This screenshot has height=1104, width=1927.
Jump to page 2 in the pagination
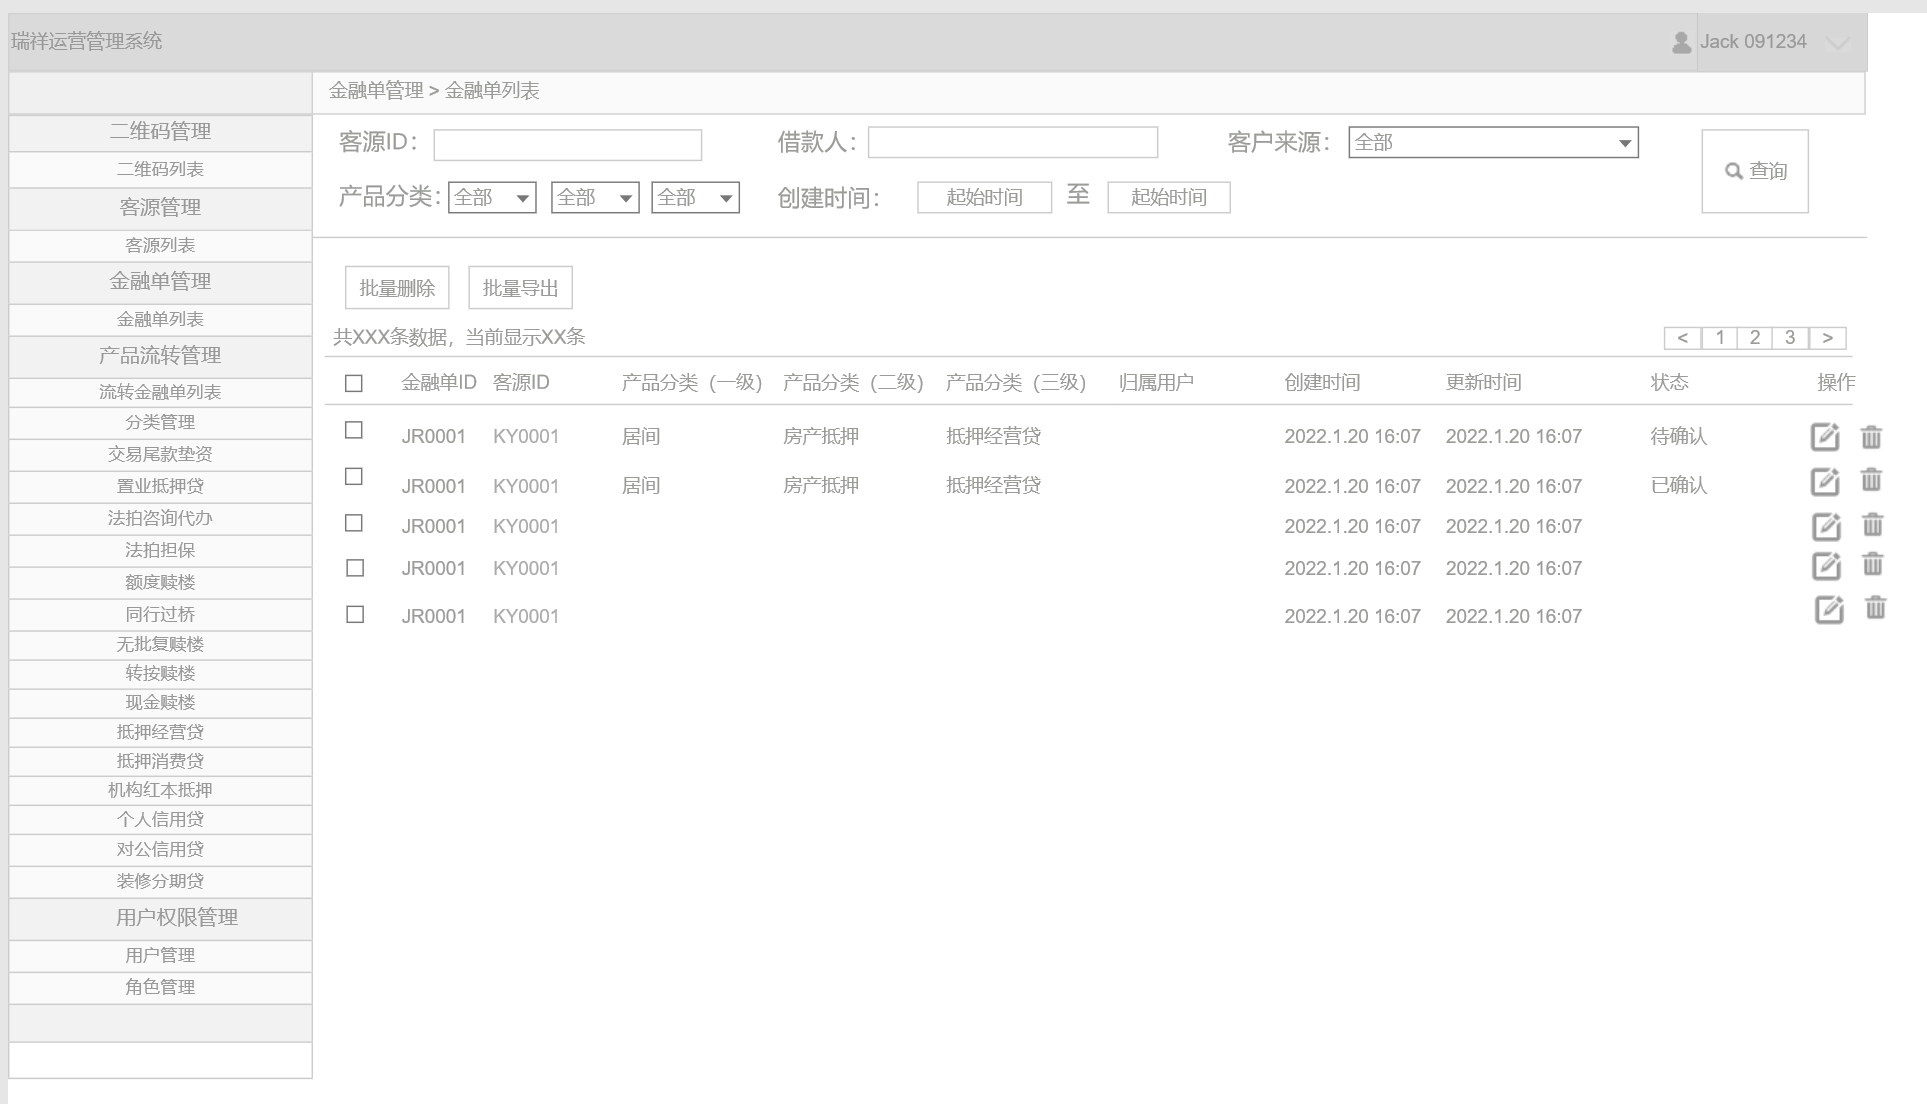[x=1755, y=338]
